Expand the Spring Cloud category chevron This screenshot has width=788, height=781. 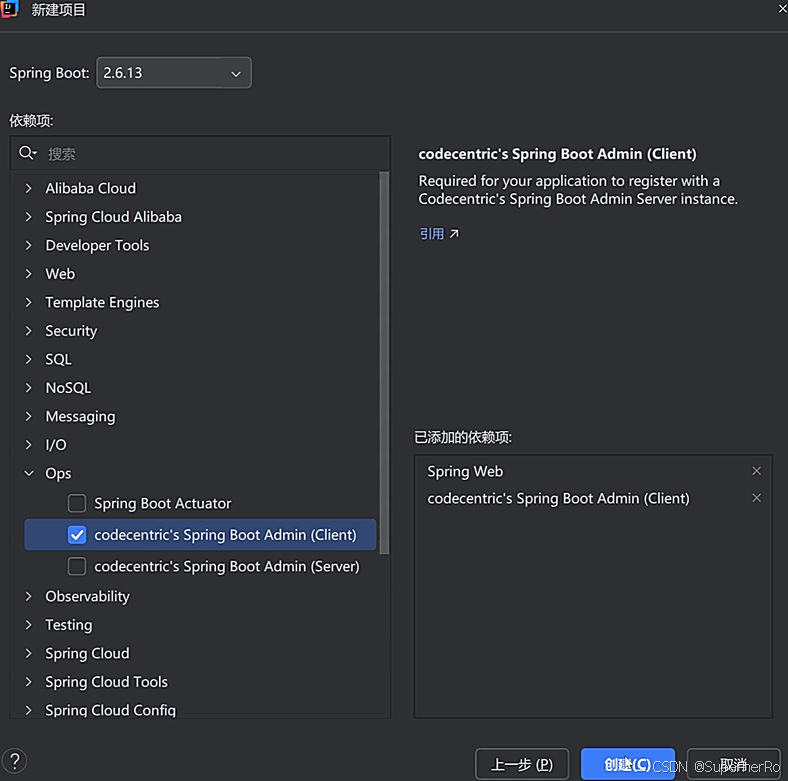point(29,653)
